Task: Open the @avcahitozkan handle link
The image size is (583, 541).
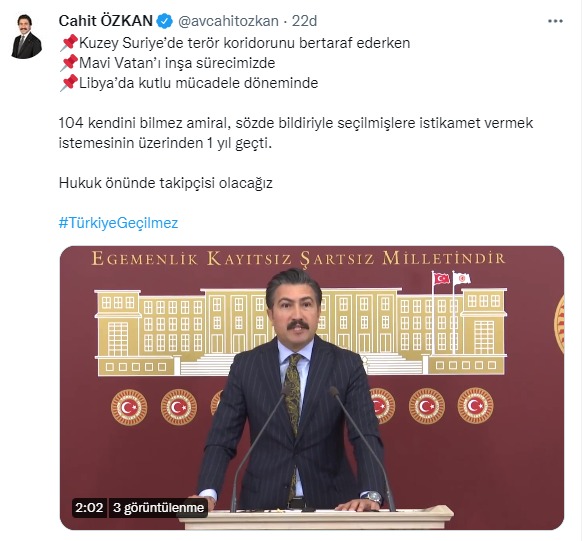Action: click(x=228, y=21)
